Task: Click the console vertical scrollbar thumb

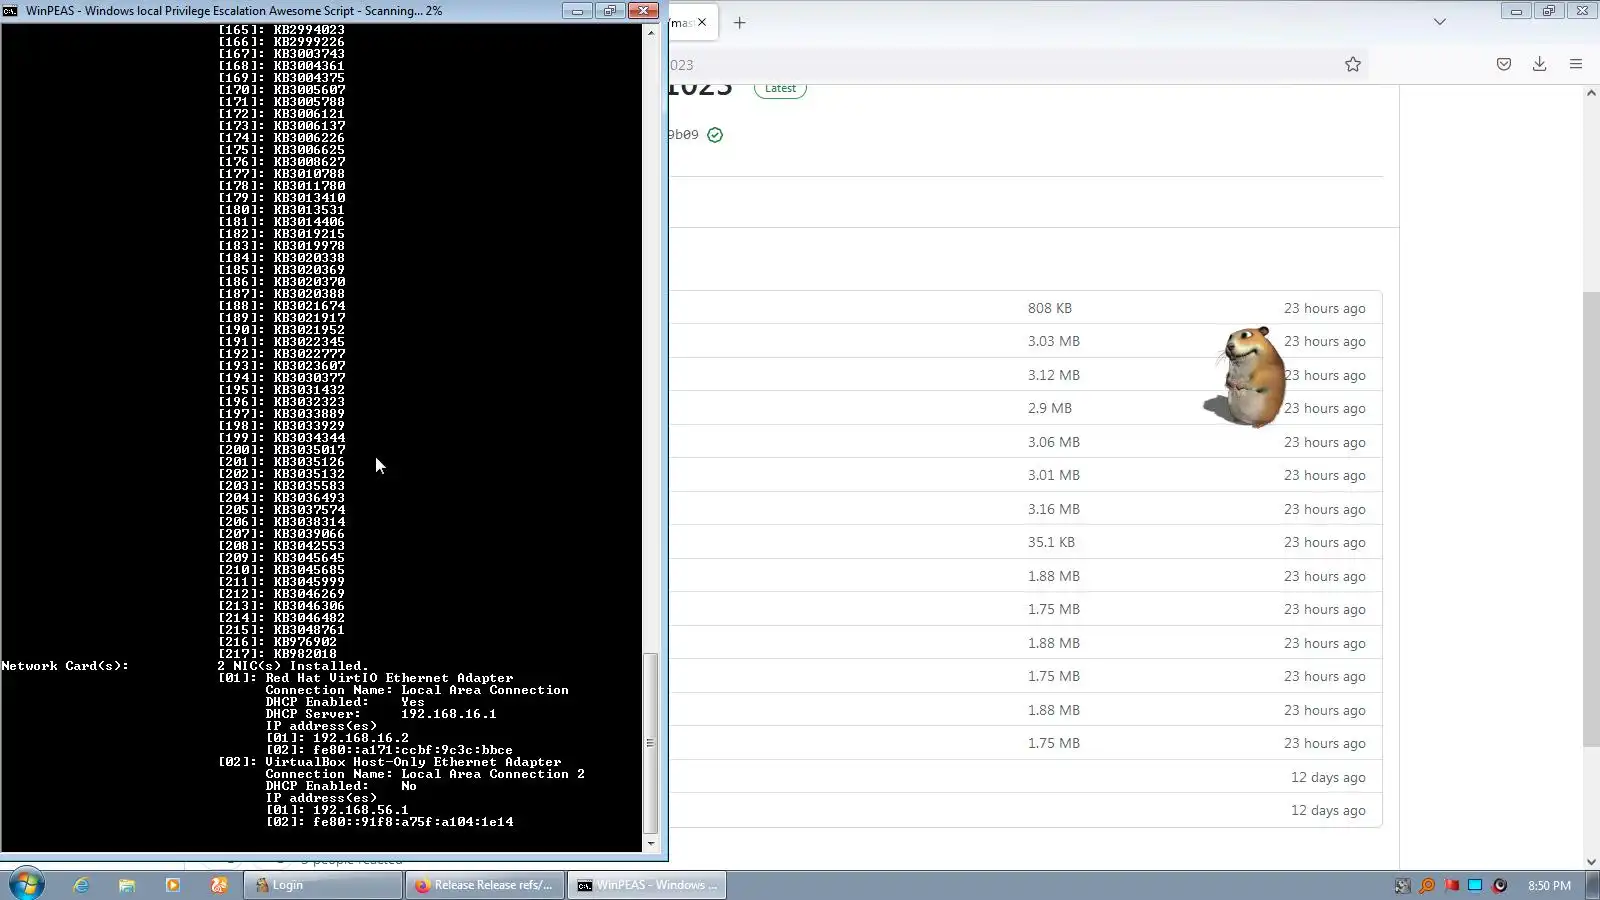Action: coord(651,743)
